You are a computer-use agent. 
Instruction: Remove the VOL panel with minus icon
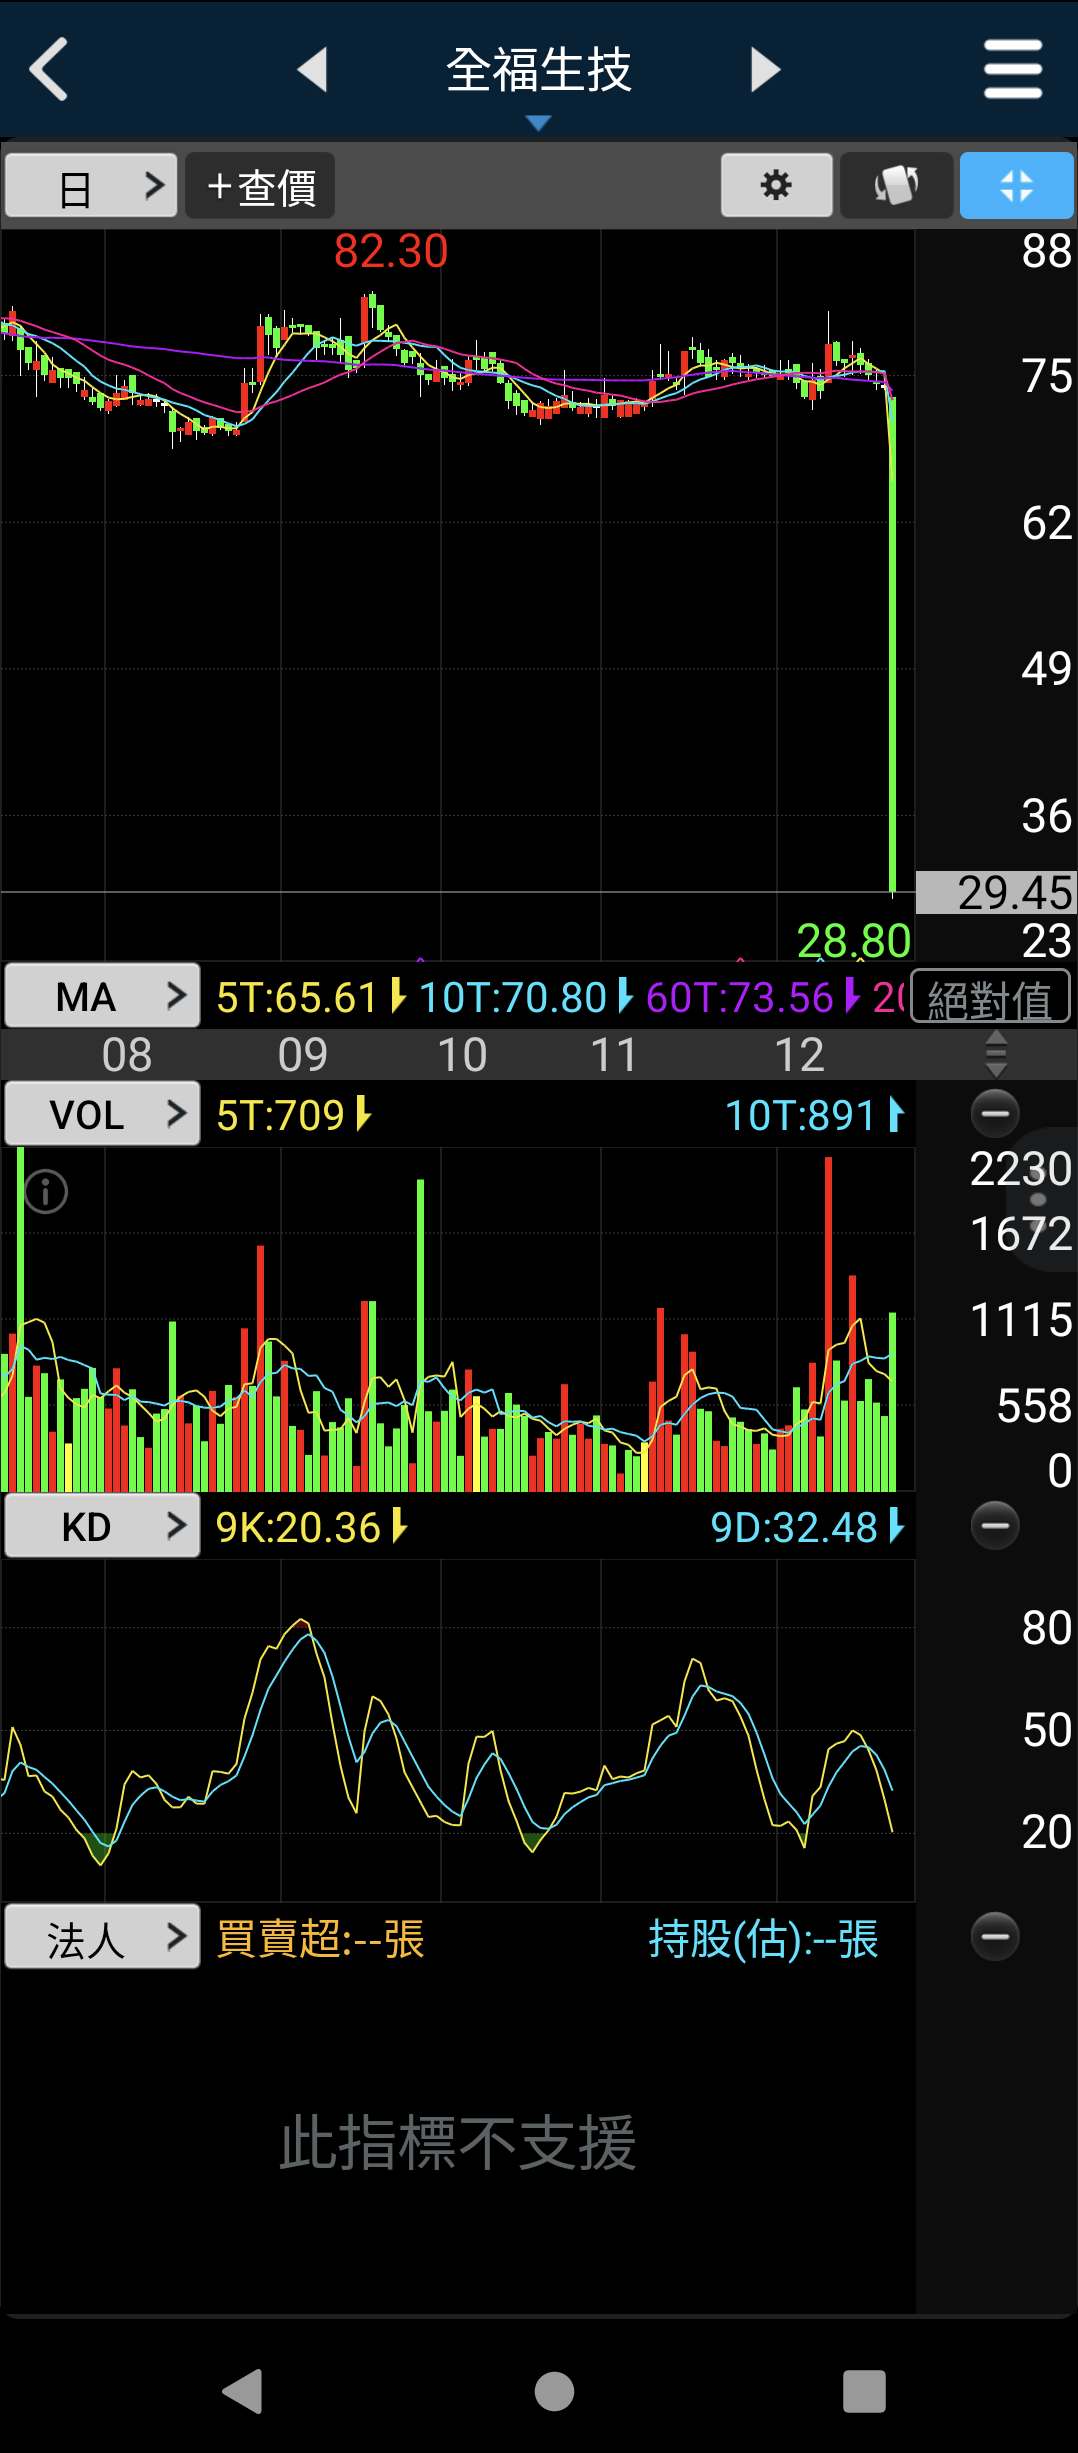[x=995, y=1113]
